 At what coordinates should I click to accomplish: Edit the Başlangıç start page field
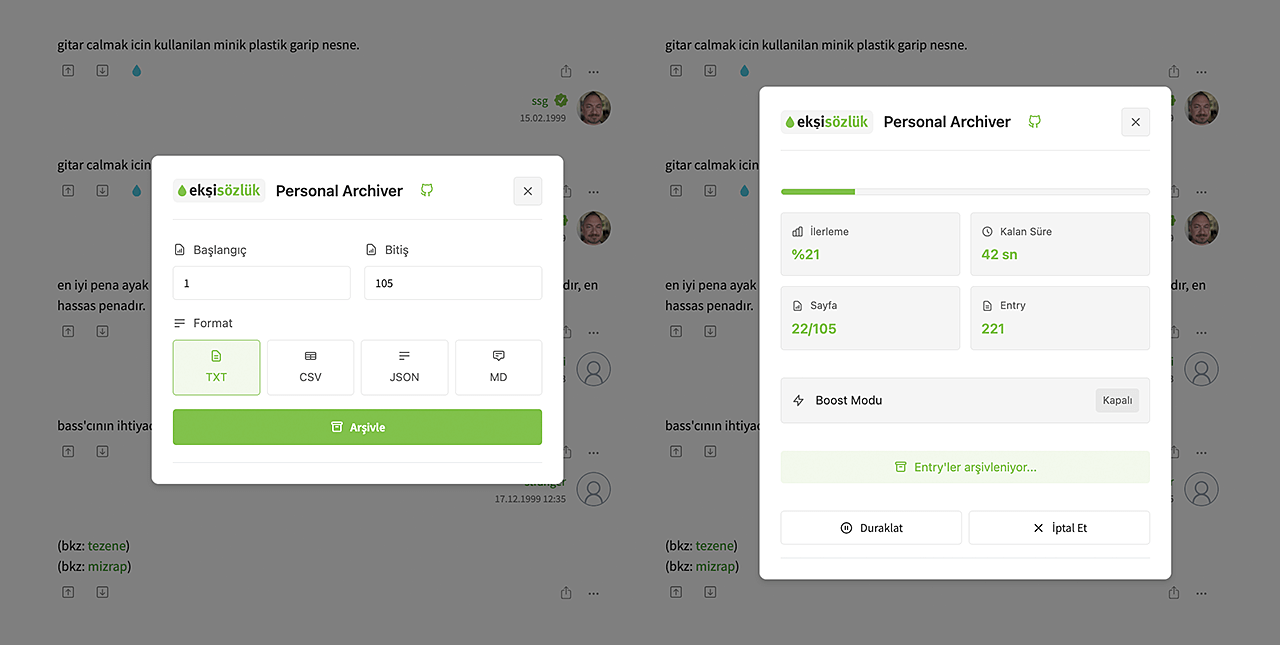[x=262, y=283]
